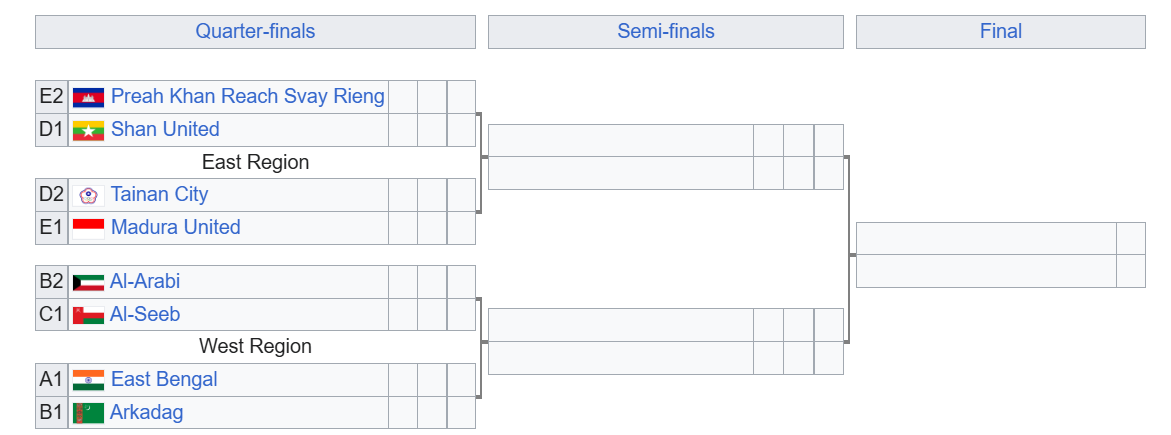Click the Chinese Taipei flag icon

[88, 195]
